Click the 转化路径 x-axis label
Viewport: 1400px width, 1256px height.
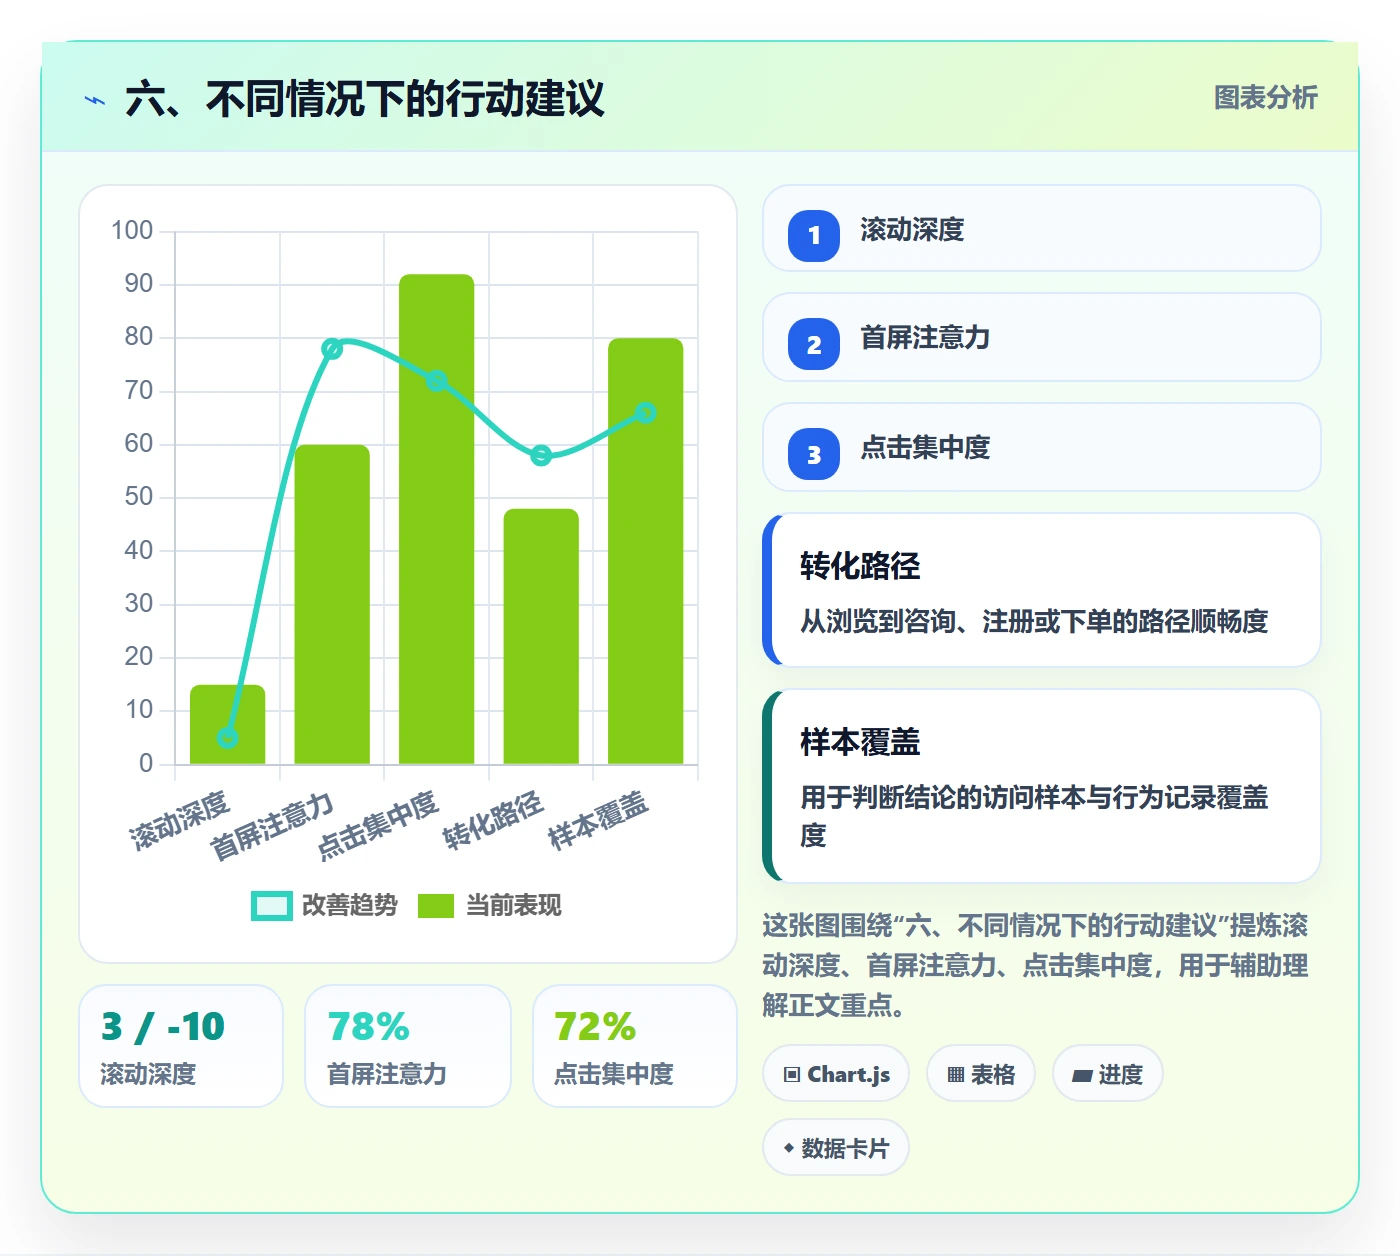[x=494, y=820]
